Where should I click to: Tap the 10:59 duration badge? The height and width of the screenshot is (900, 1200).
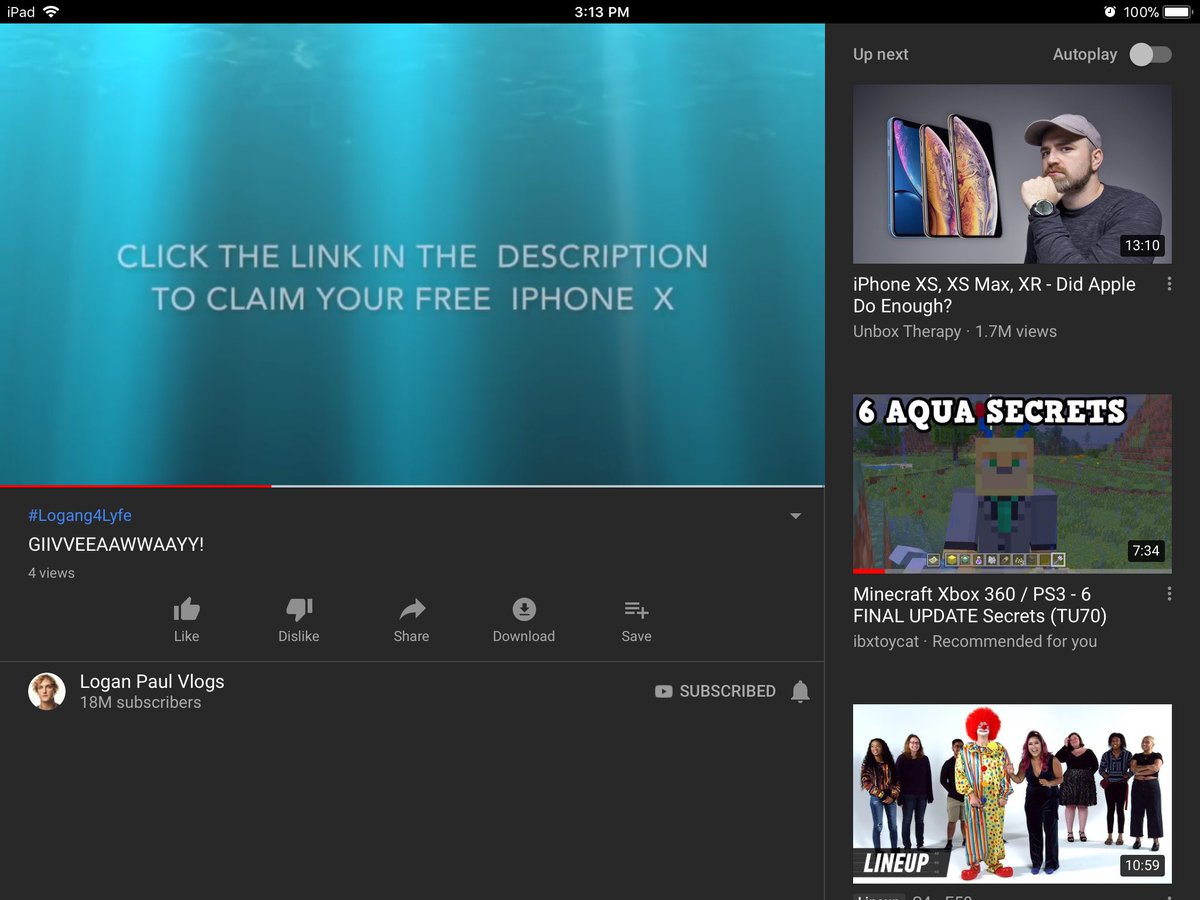tap(1142, 865)
